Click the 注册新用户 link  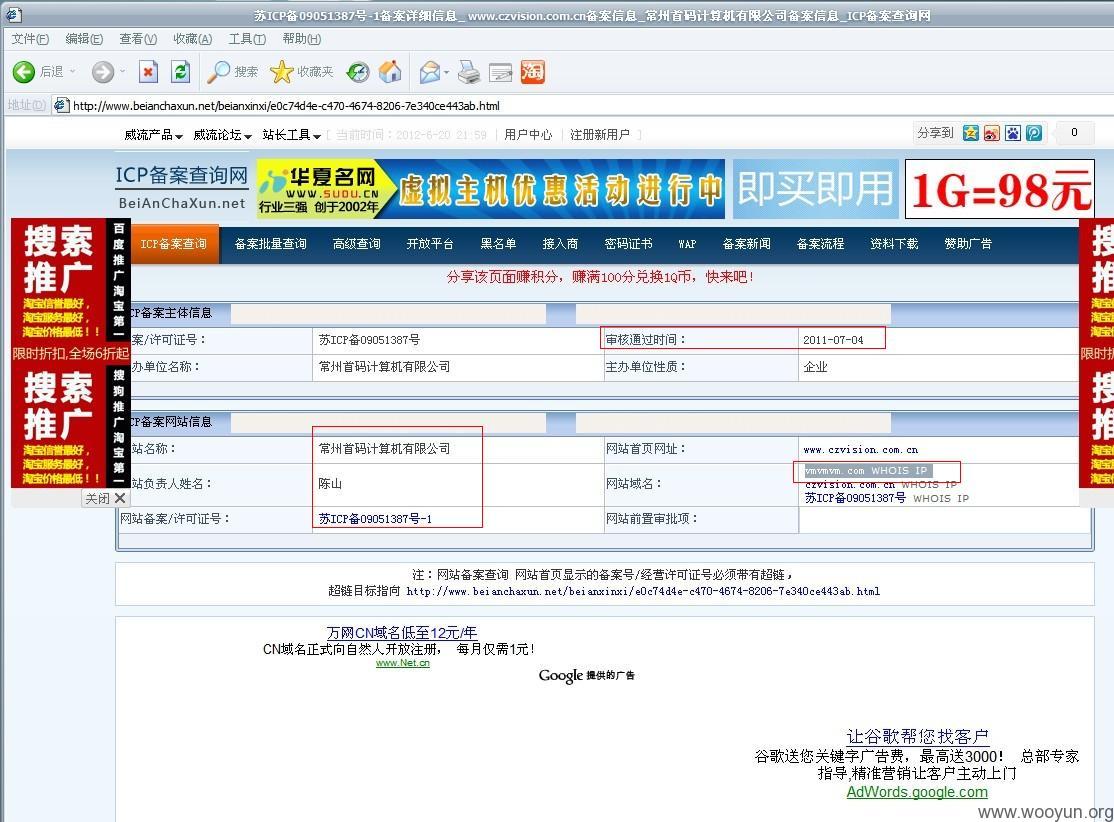(600, 135)
